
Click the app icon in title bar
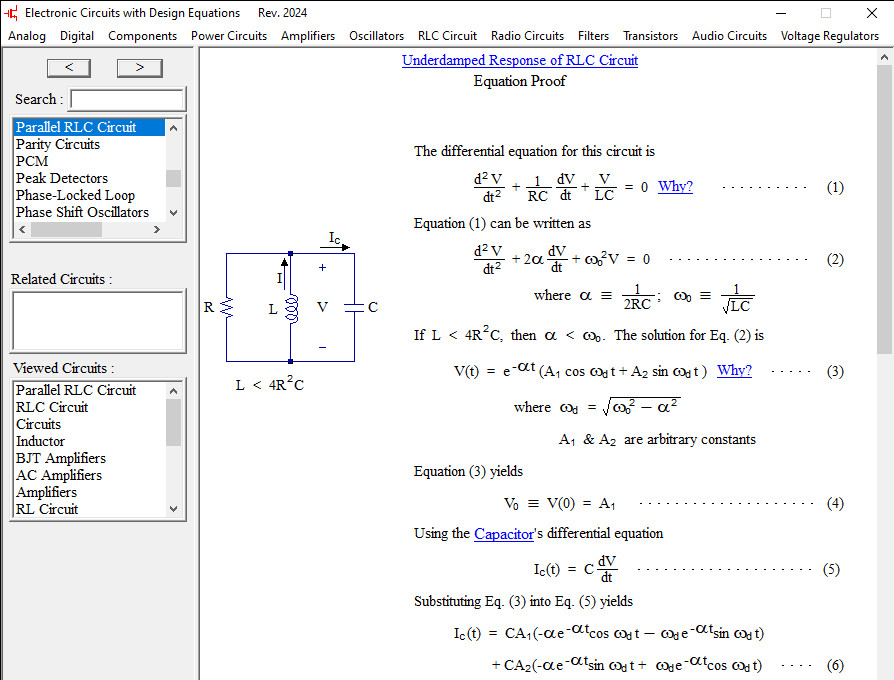(x=11, y=13)
